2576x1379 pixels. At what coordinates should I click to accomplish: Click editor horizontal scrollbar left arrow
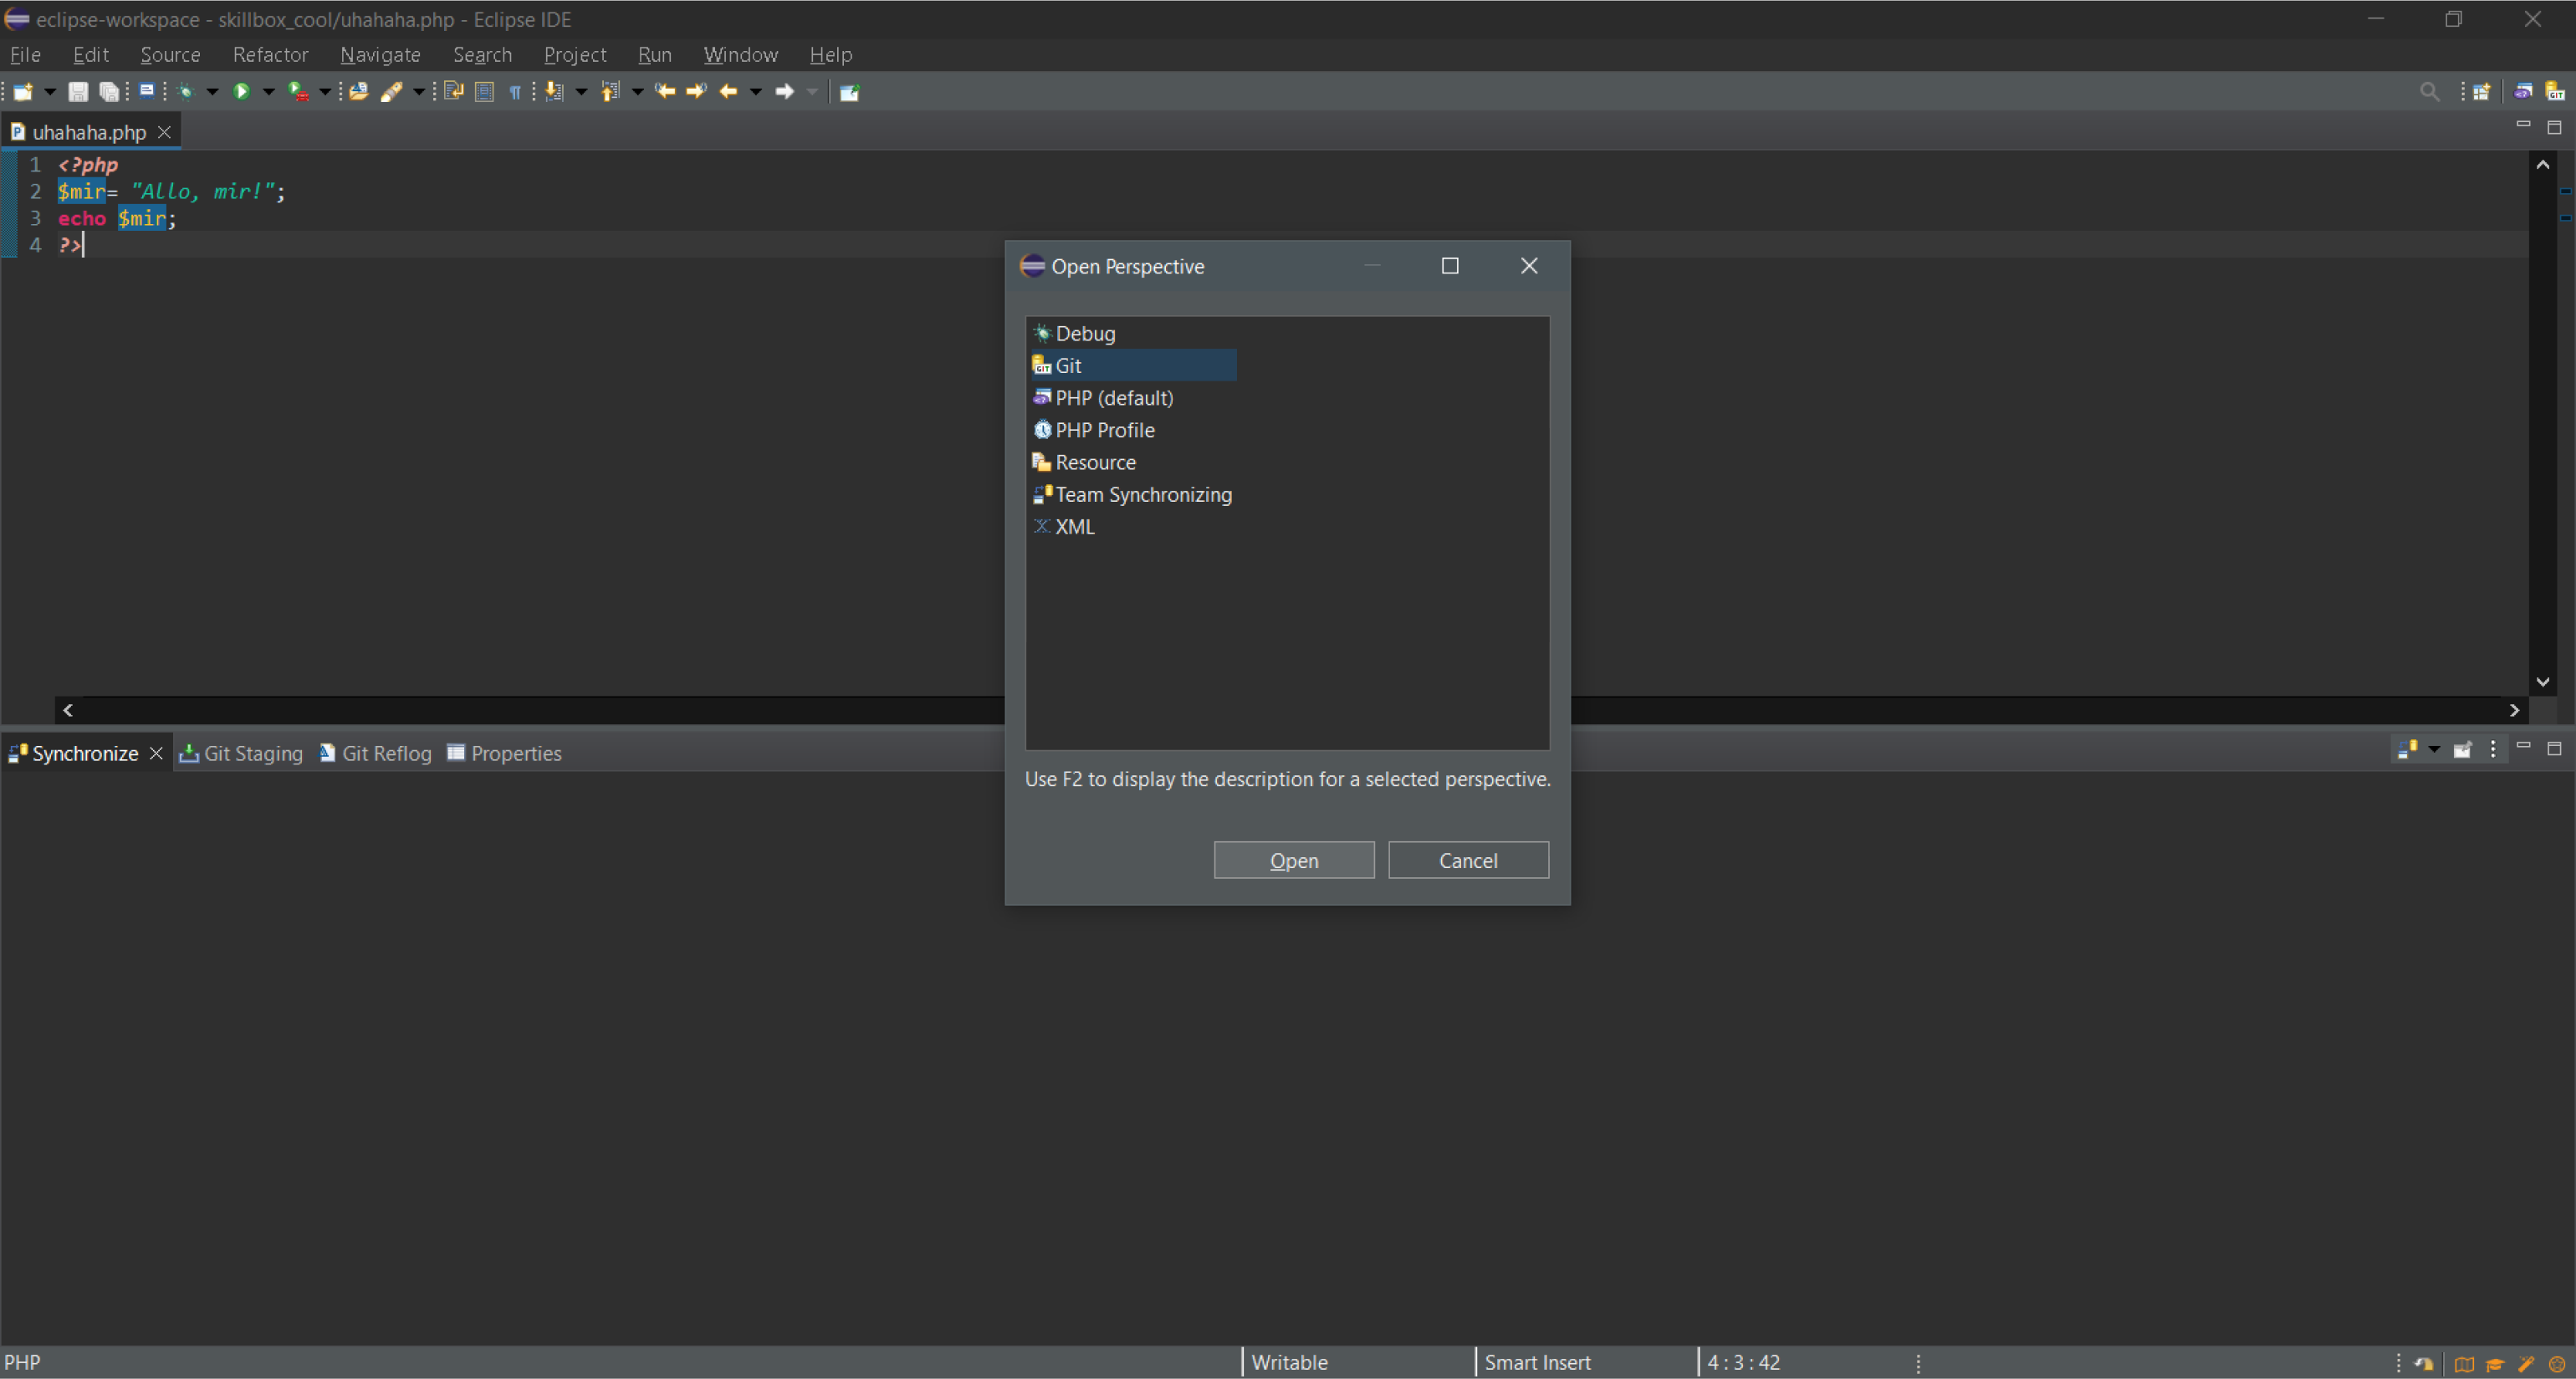coord(68,710)
